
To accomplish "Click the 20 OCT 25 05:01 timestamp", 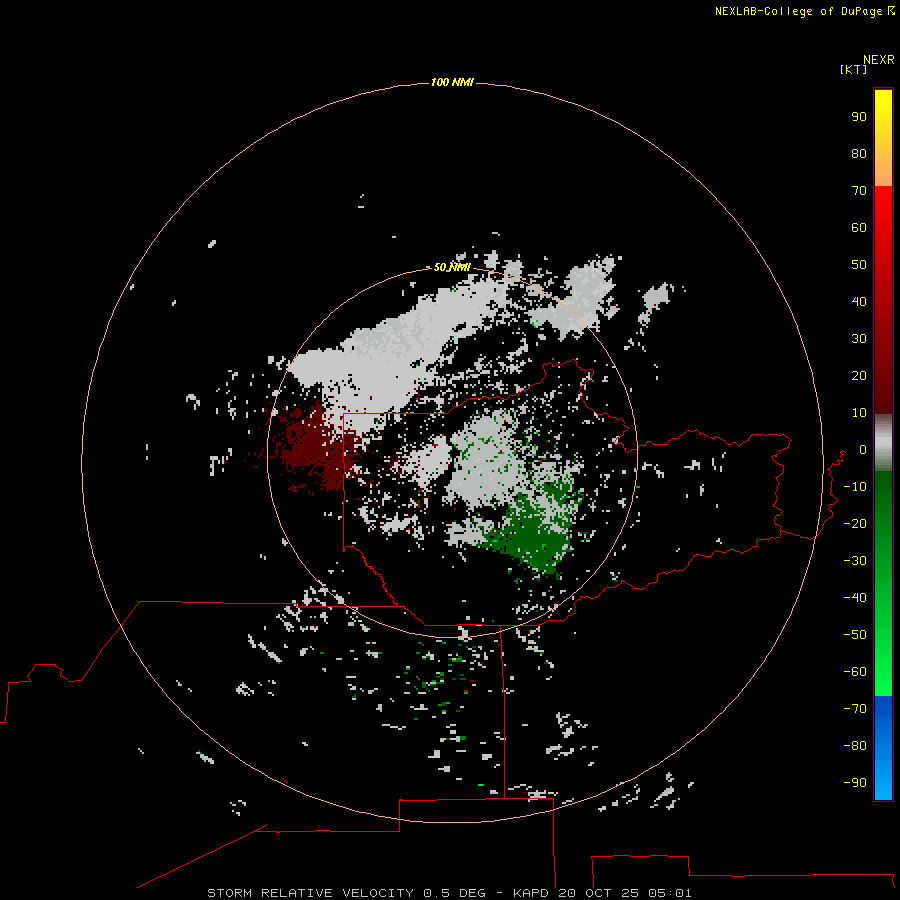I will [x=624, y=893].
